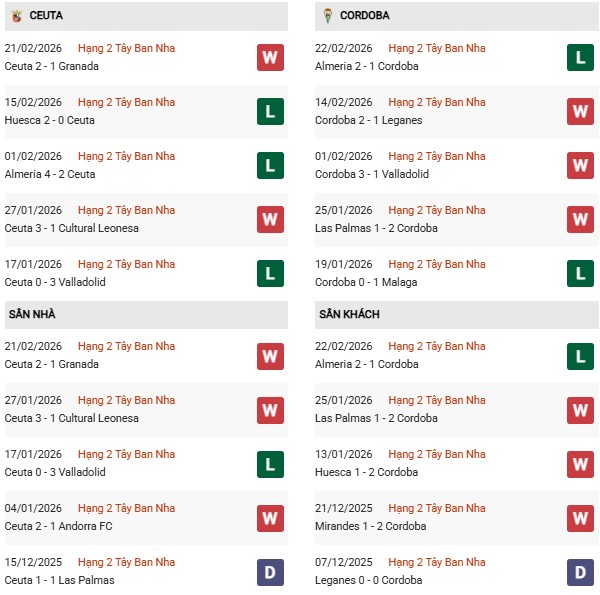Open the league link on the 15/02/2026 Huesca match
Screen dimensions: 600x595
point(126,102)
